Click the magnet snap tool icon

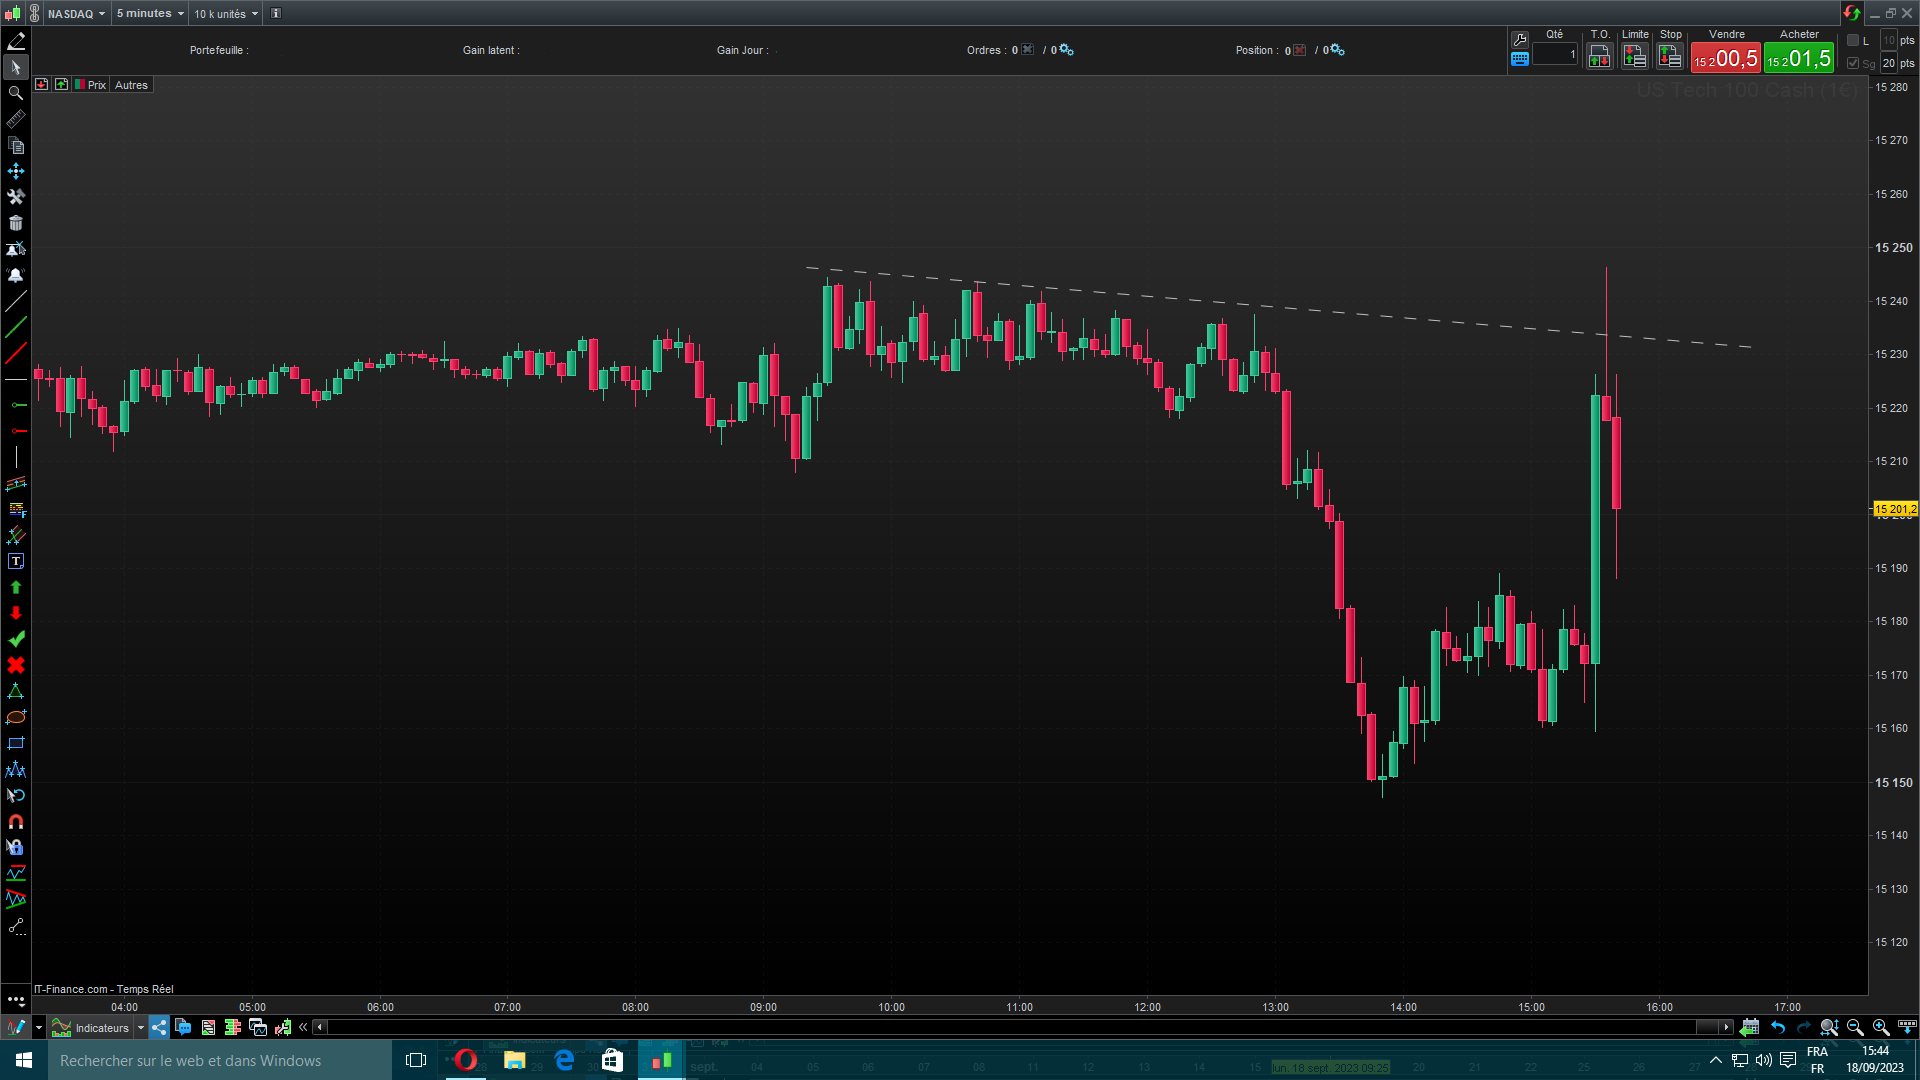[16, 821]
